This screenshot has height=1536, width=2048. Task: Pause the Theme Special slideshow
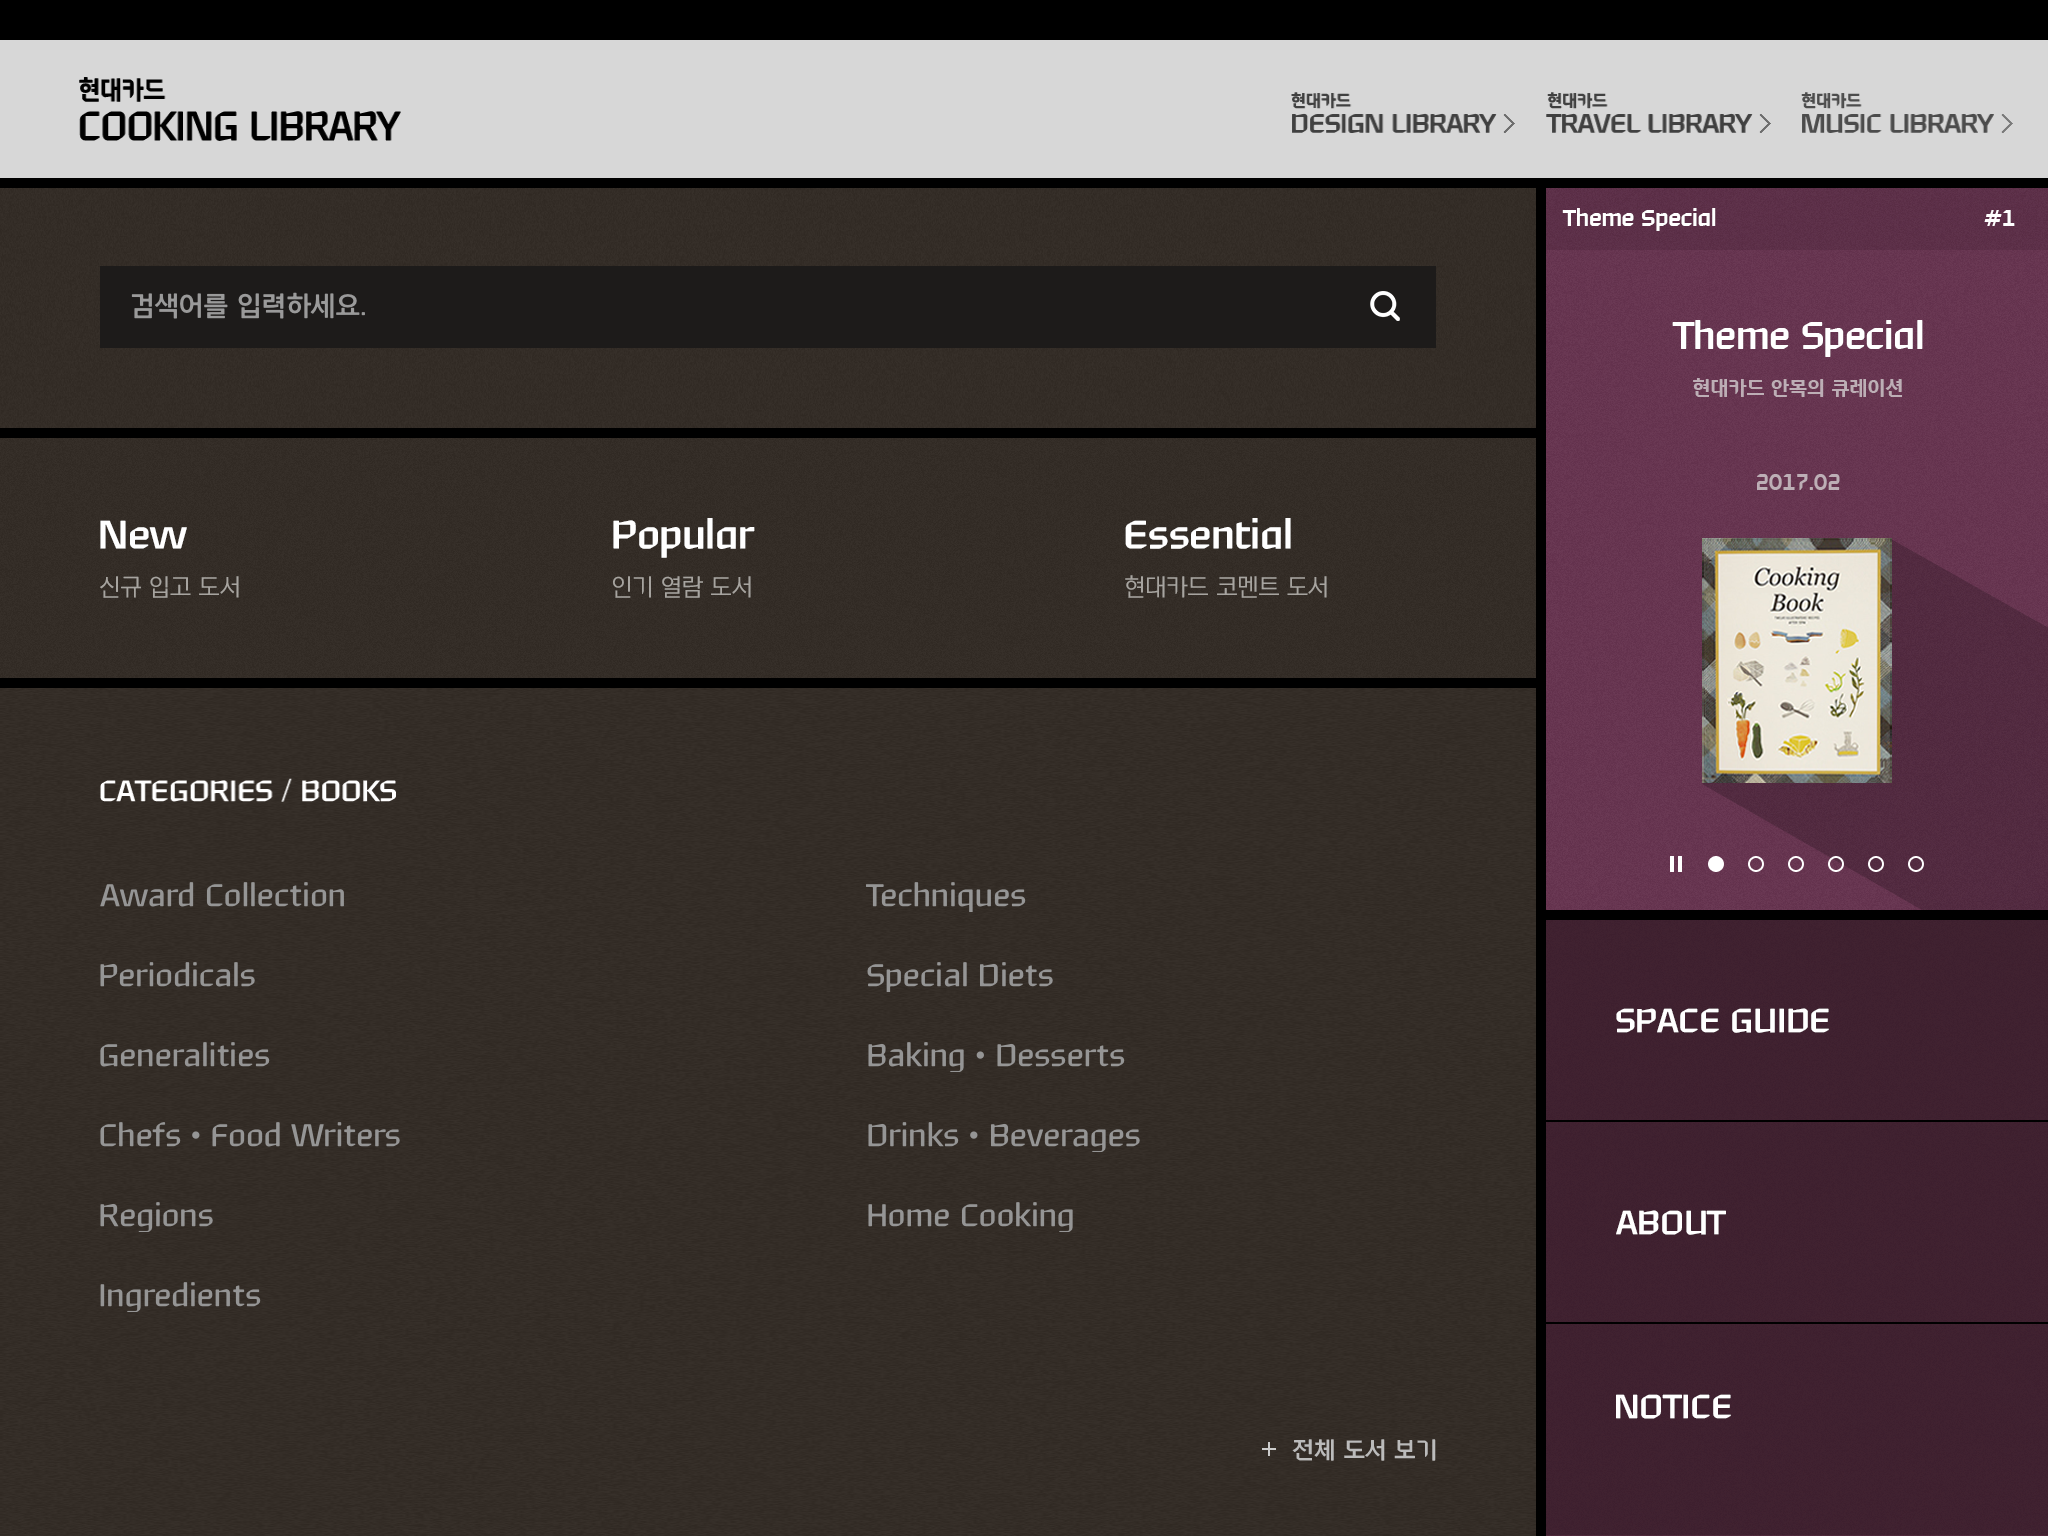tap(1676, 864)
